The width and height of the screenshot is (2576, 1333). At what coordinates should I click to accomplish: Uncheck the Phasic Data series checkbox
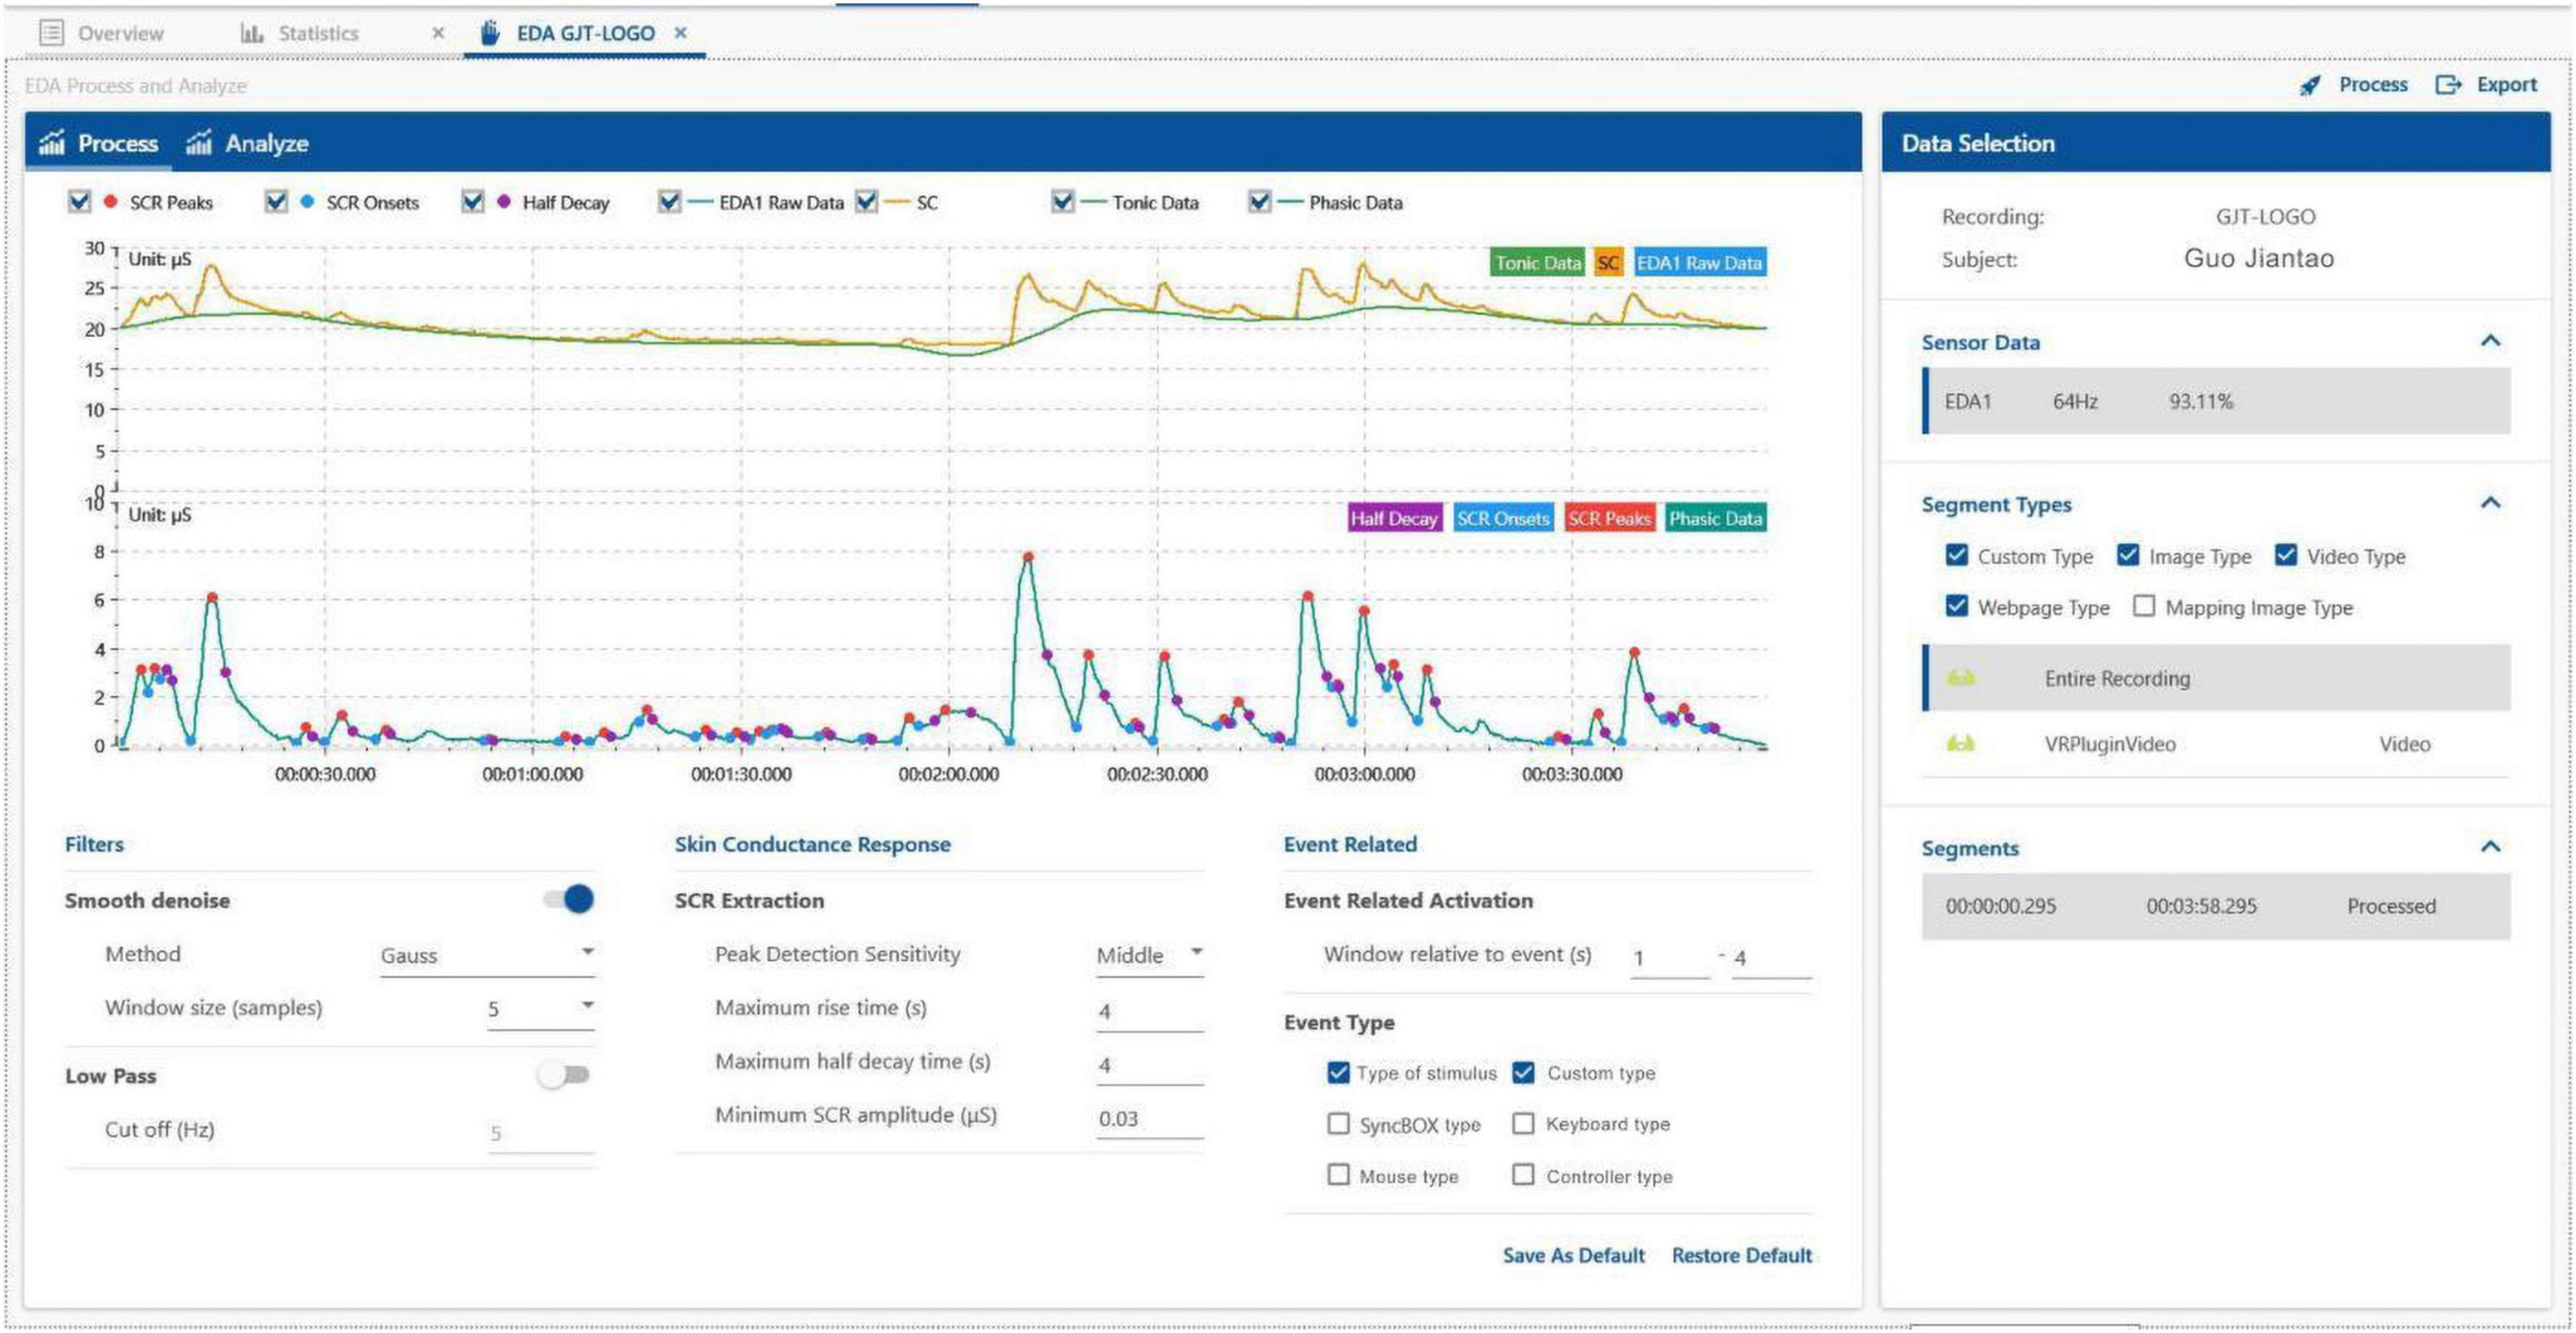click(1259, 202)
